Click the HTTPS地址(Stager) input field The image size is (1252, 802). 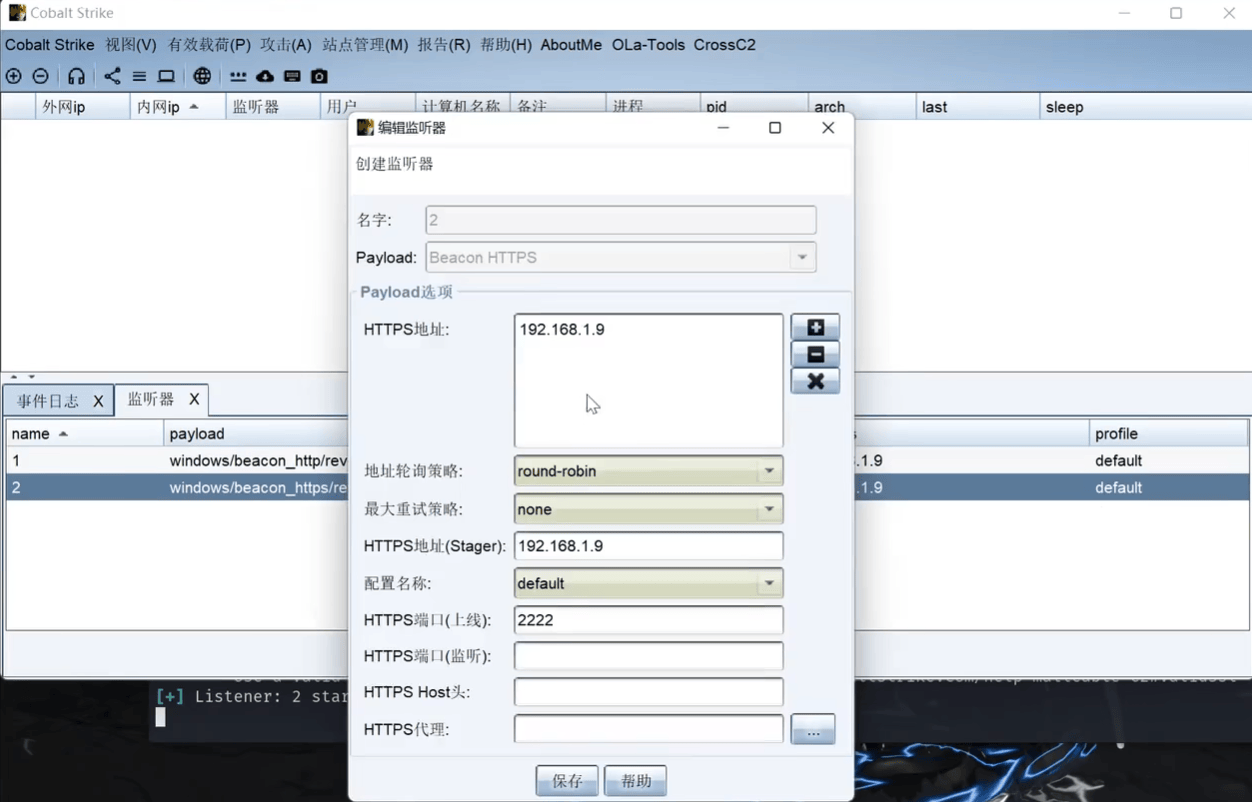tap(648, 546)
